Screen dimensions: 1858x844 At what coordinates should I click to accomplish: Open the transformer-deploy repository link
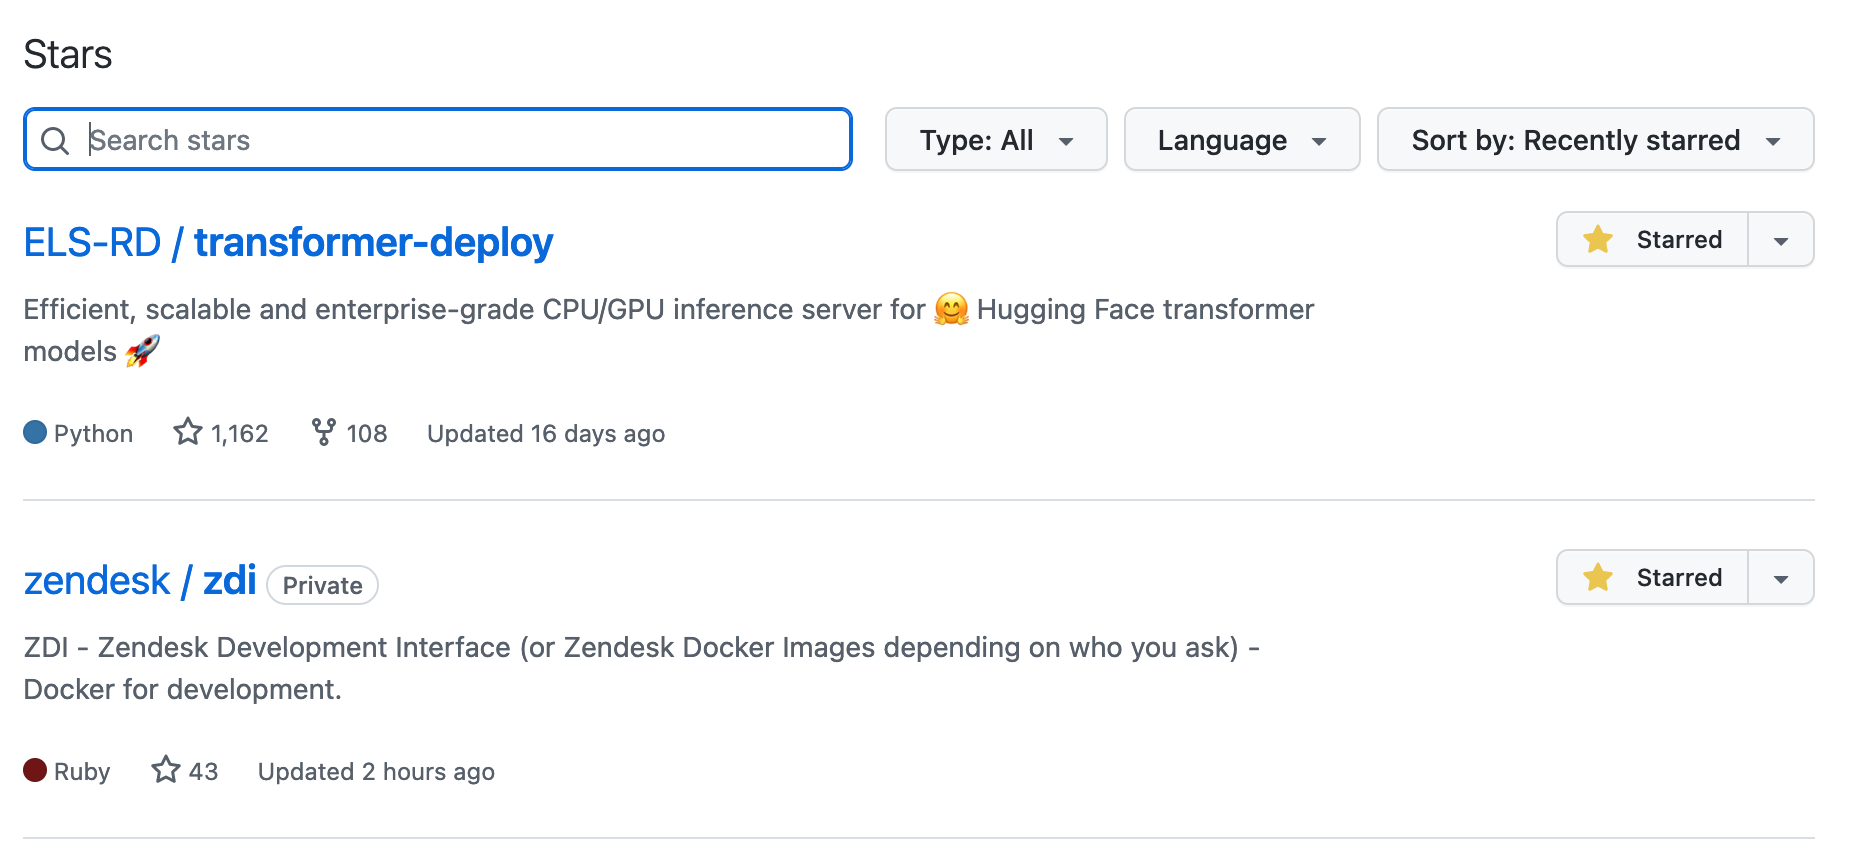(x=373, y=242)
